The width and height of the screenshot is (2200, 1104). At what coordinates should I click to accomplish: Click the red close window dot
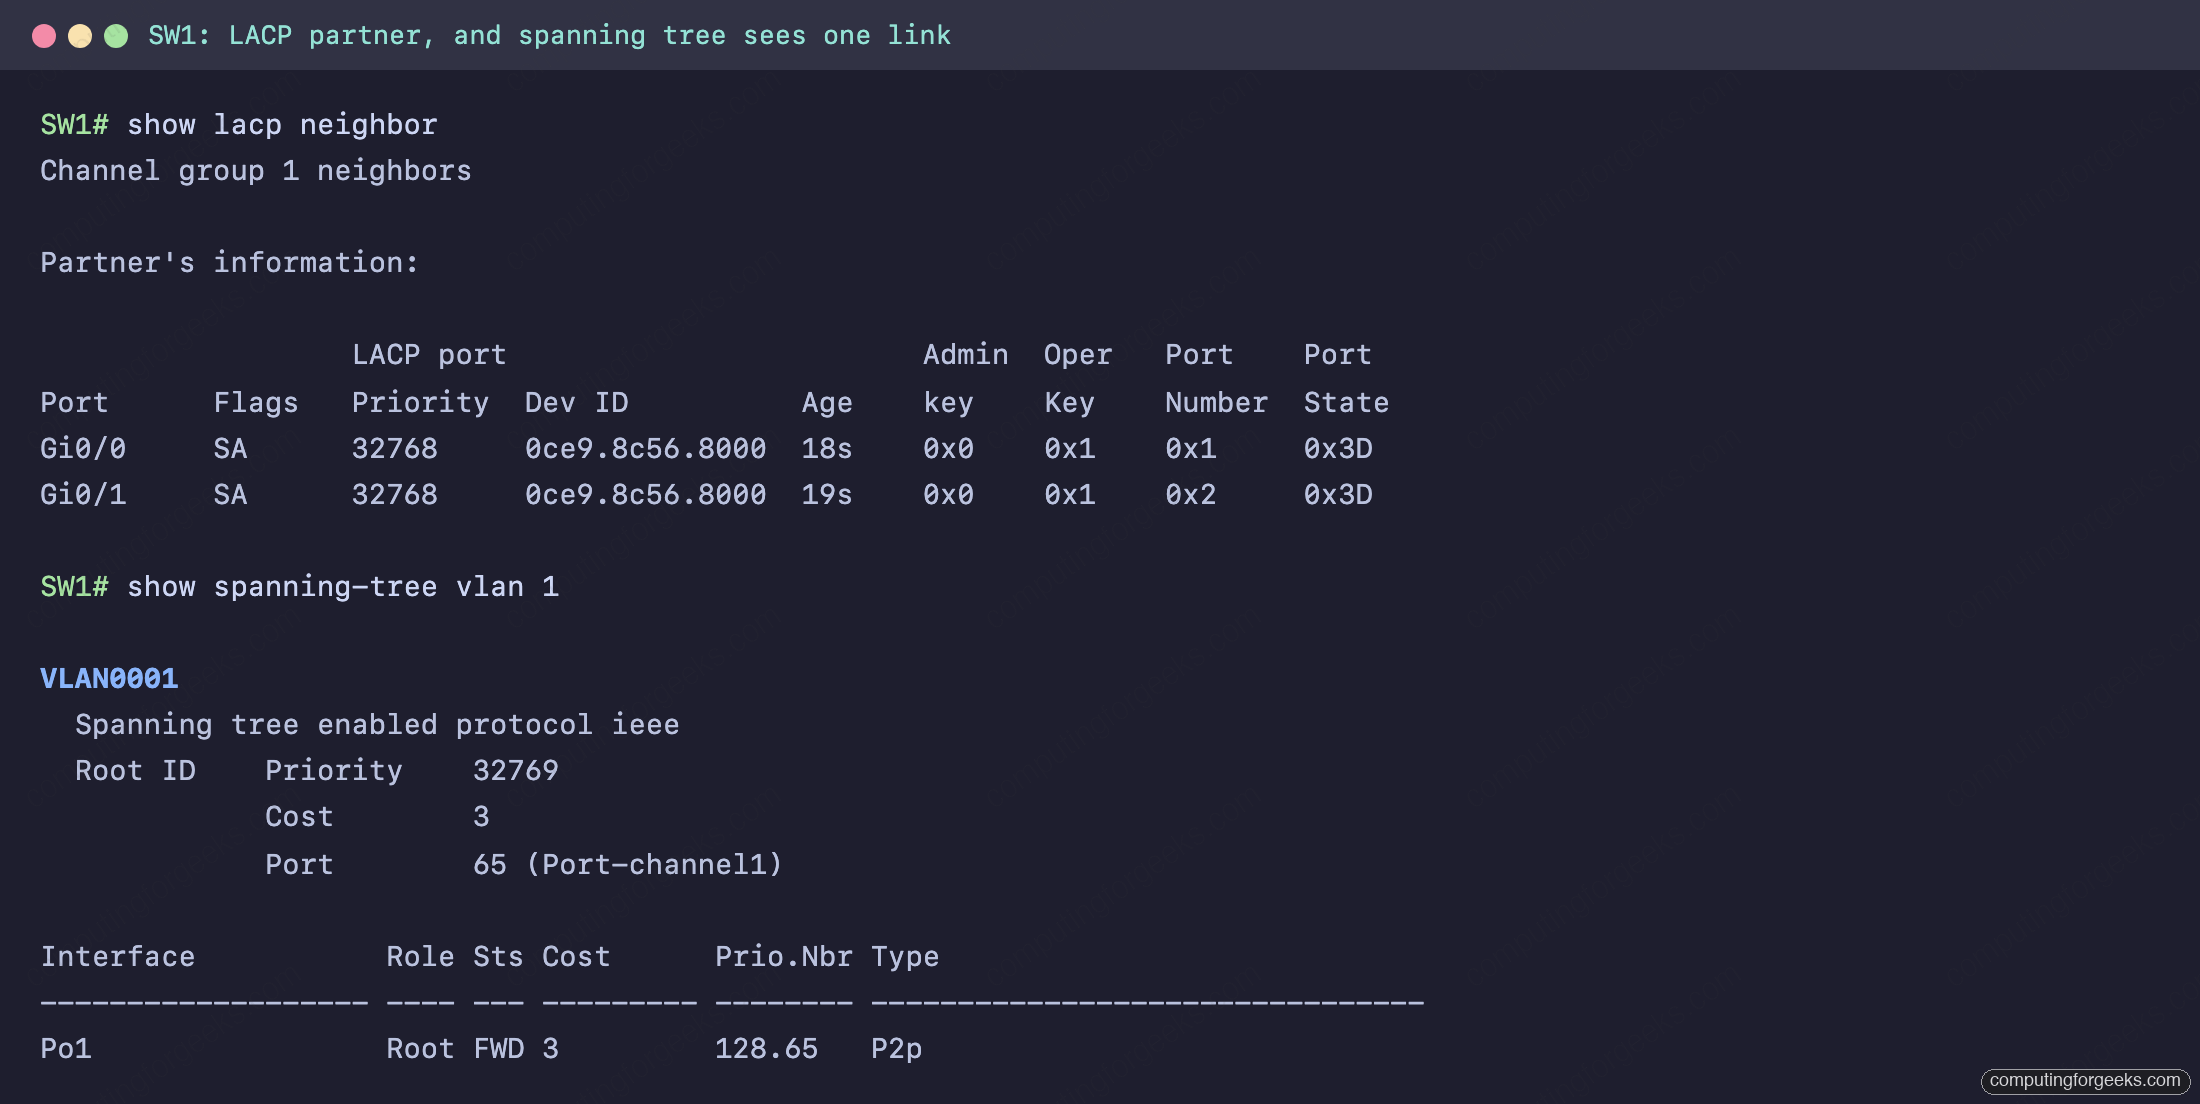click(x=44, y=36)
